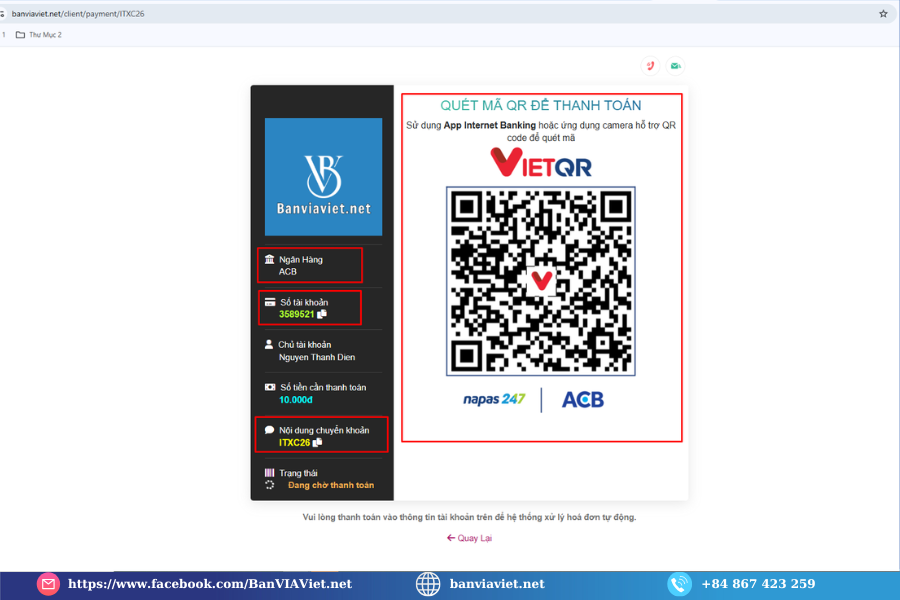Screen dimensions: 900x600
Task: Click the person icon beside Chủ tài khoản
Action: click(269, 344)
